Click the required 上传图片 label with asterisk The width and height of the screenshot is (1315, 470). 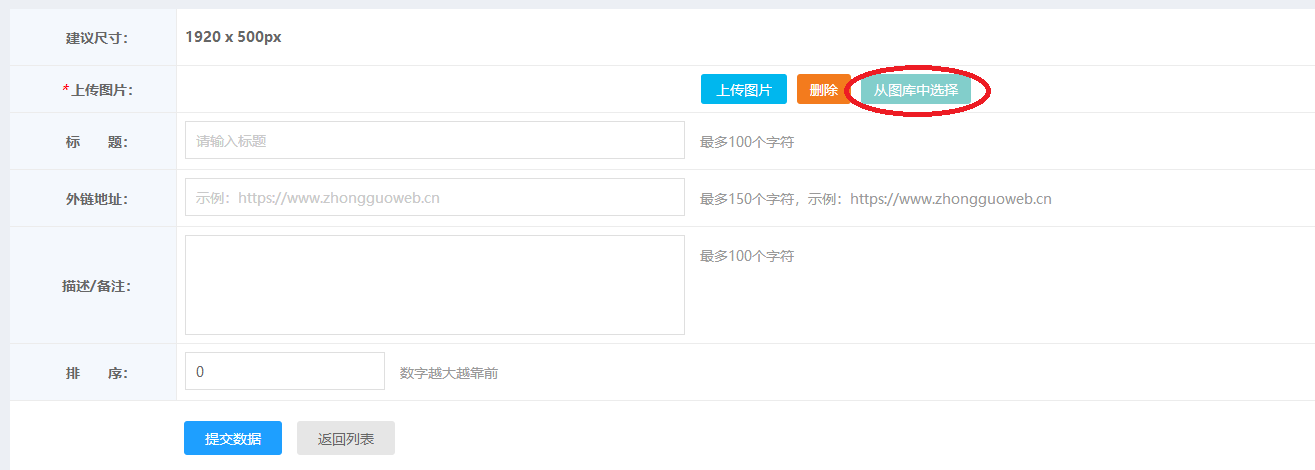[x=97, y=90]
